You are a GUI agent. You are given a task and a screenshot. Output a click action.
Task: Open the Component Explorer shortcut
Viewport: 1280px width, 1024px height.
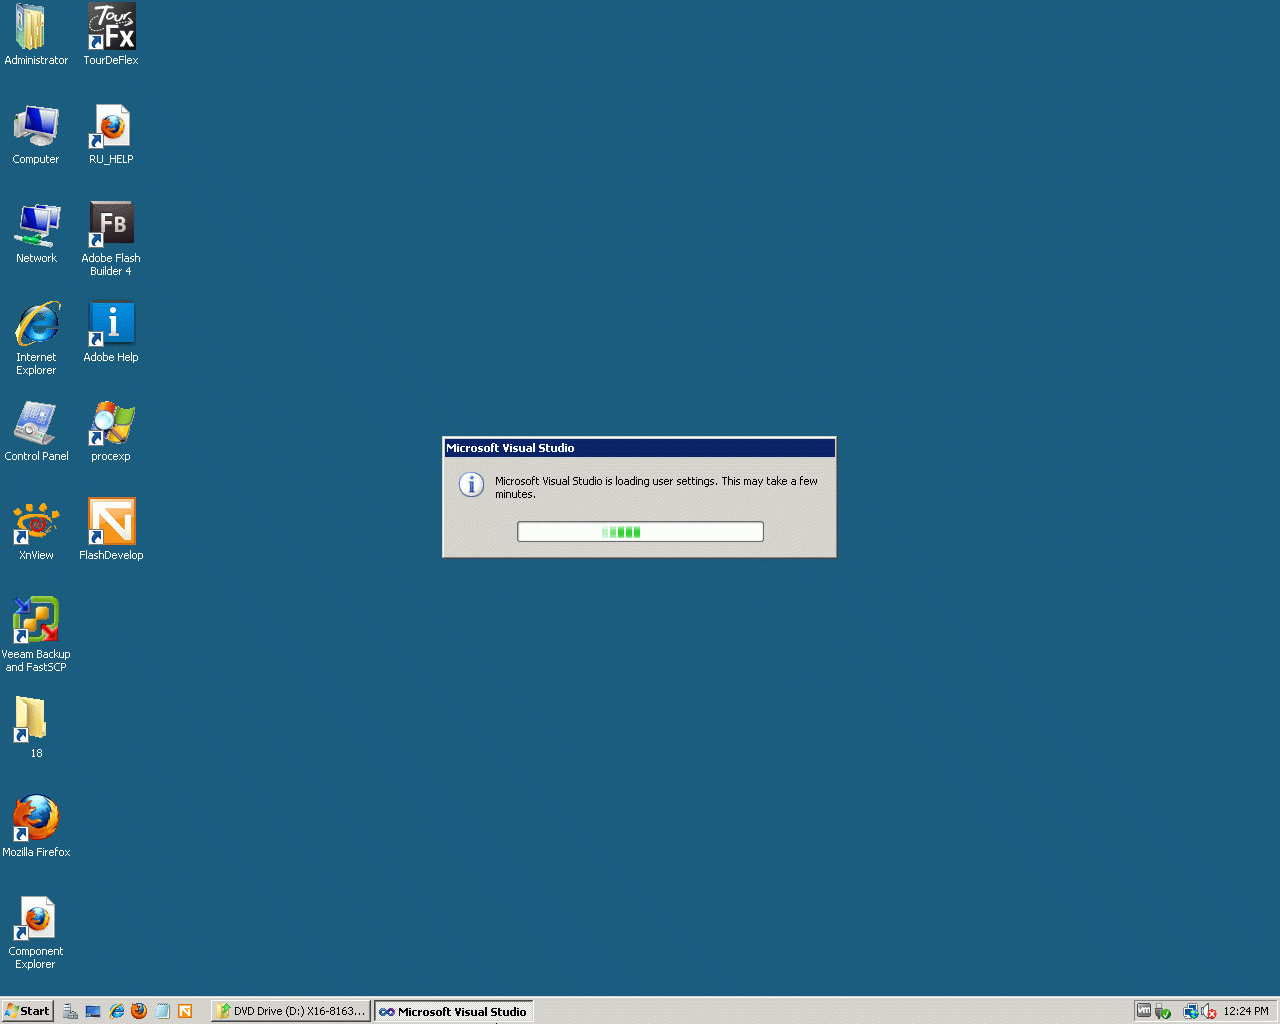tap(36, 932)
